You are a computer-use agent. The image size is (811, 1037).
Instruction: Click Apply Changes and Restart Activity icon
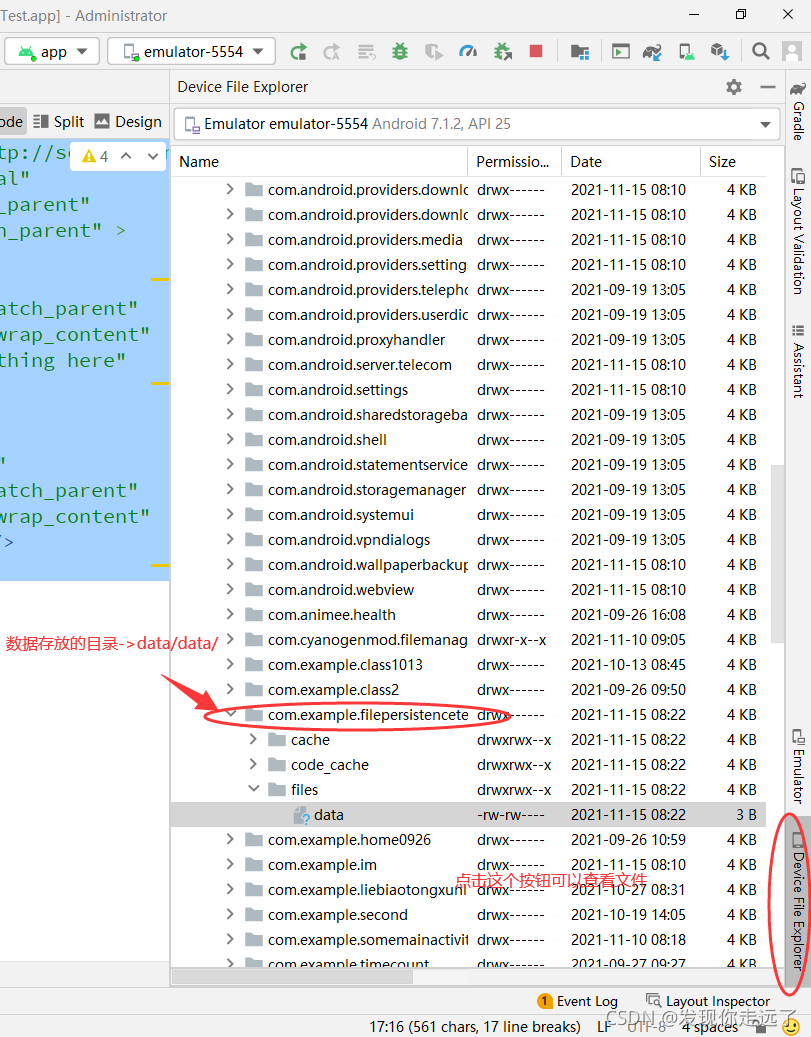click(331, 52)
